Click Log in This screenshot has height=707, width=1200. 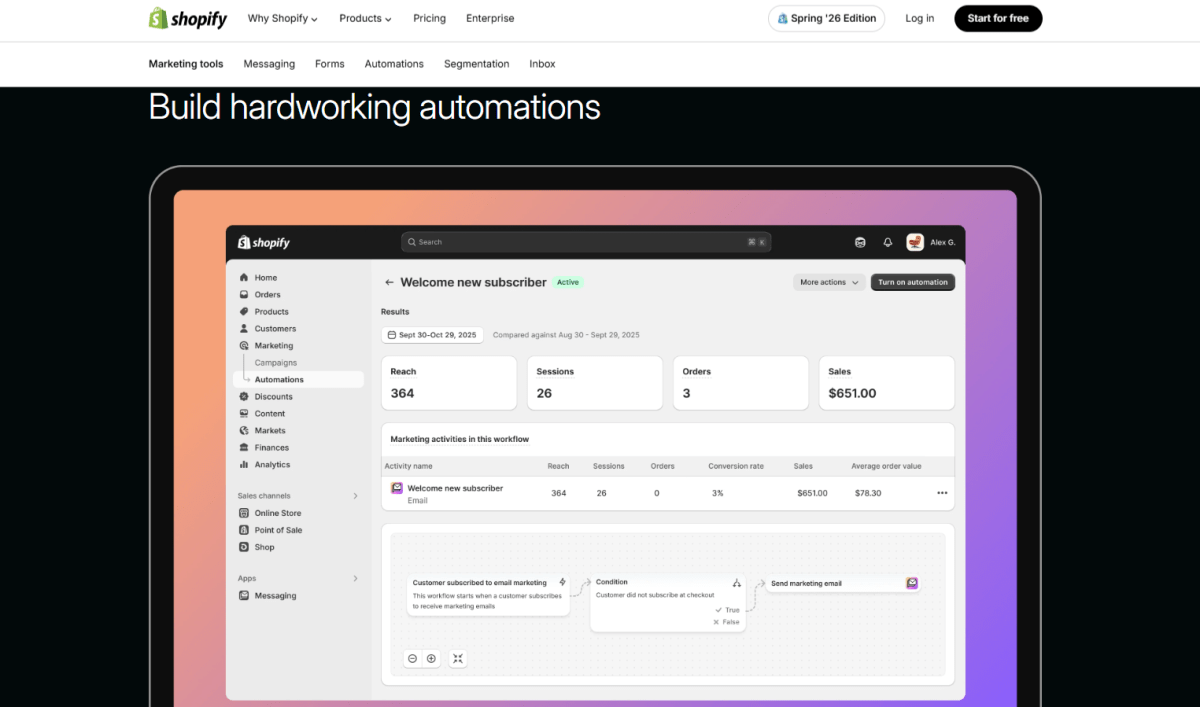pyautogui.click(x=920, y=18)
